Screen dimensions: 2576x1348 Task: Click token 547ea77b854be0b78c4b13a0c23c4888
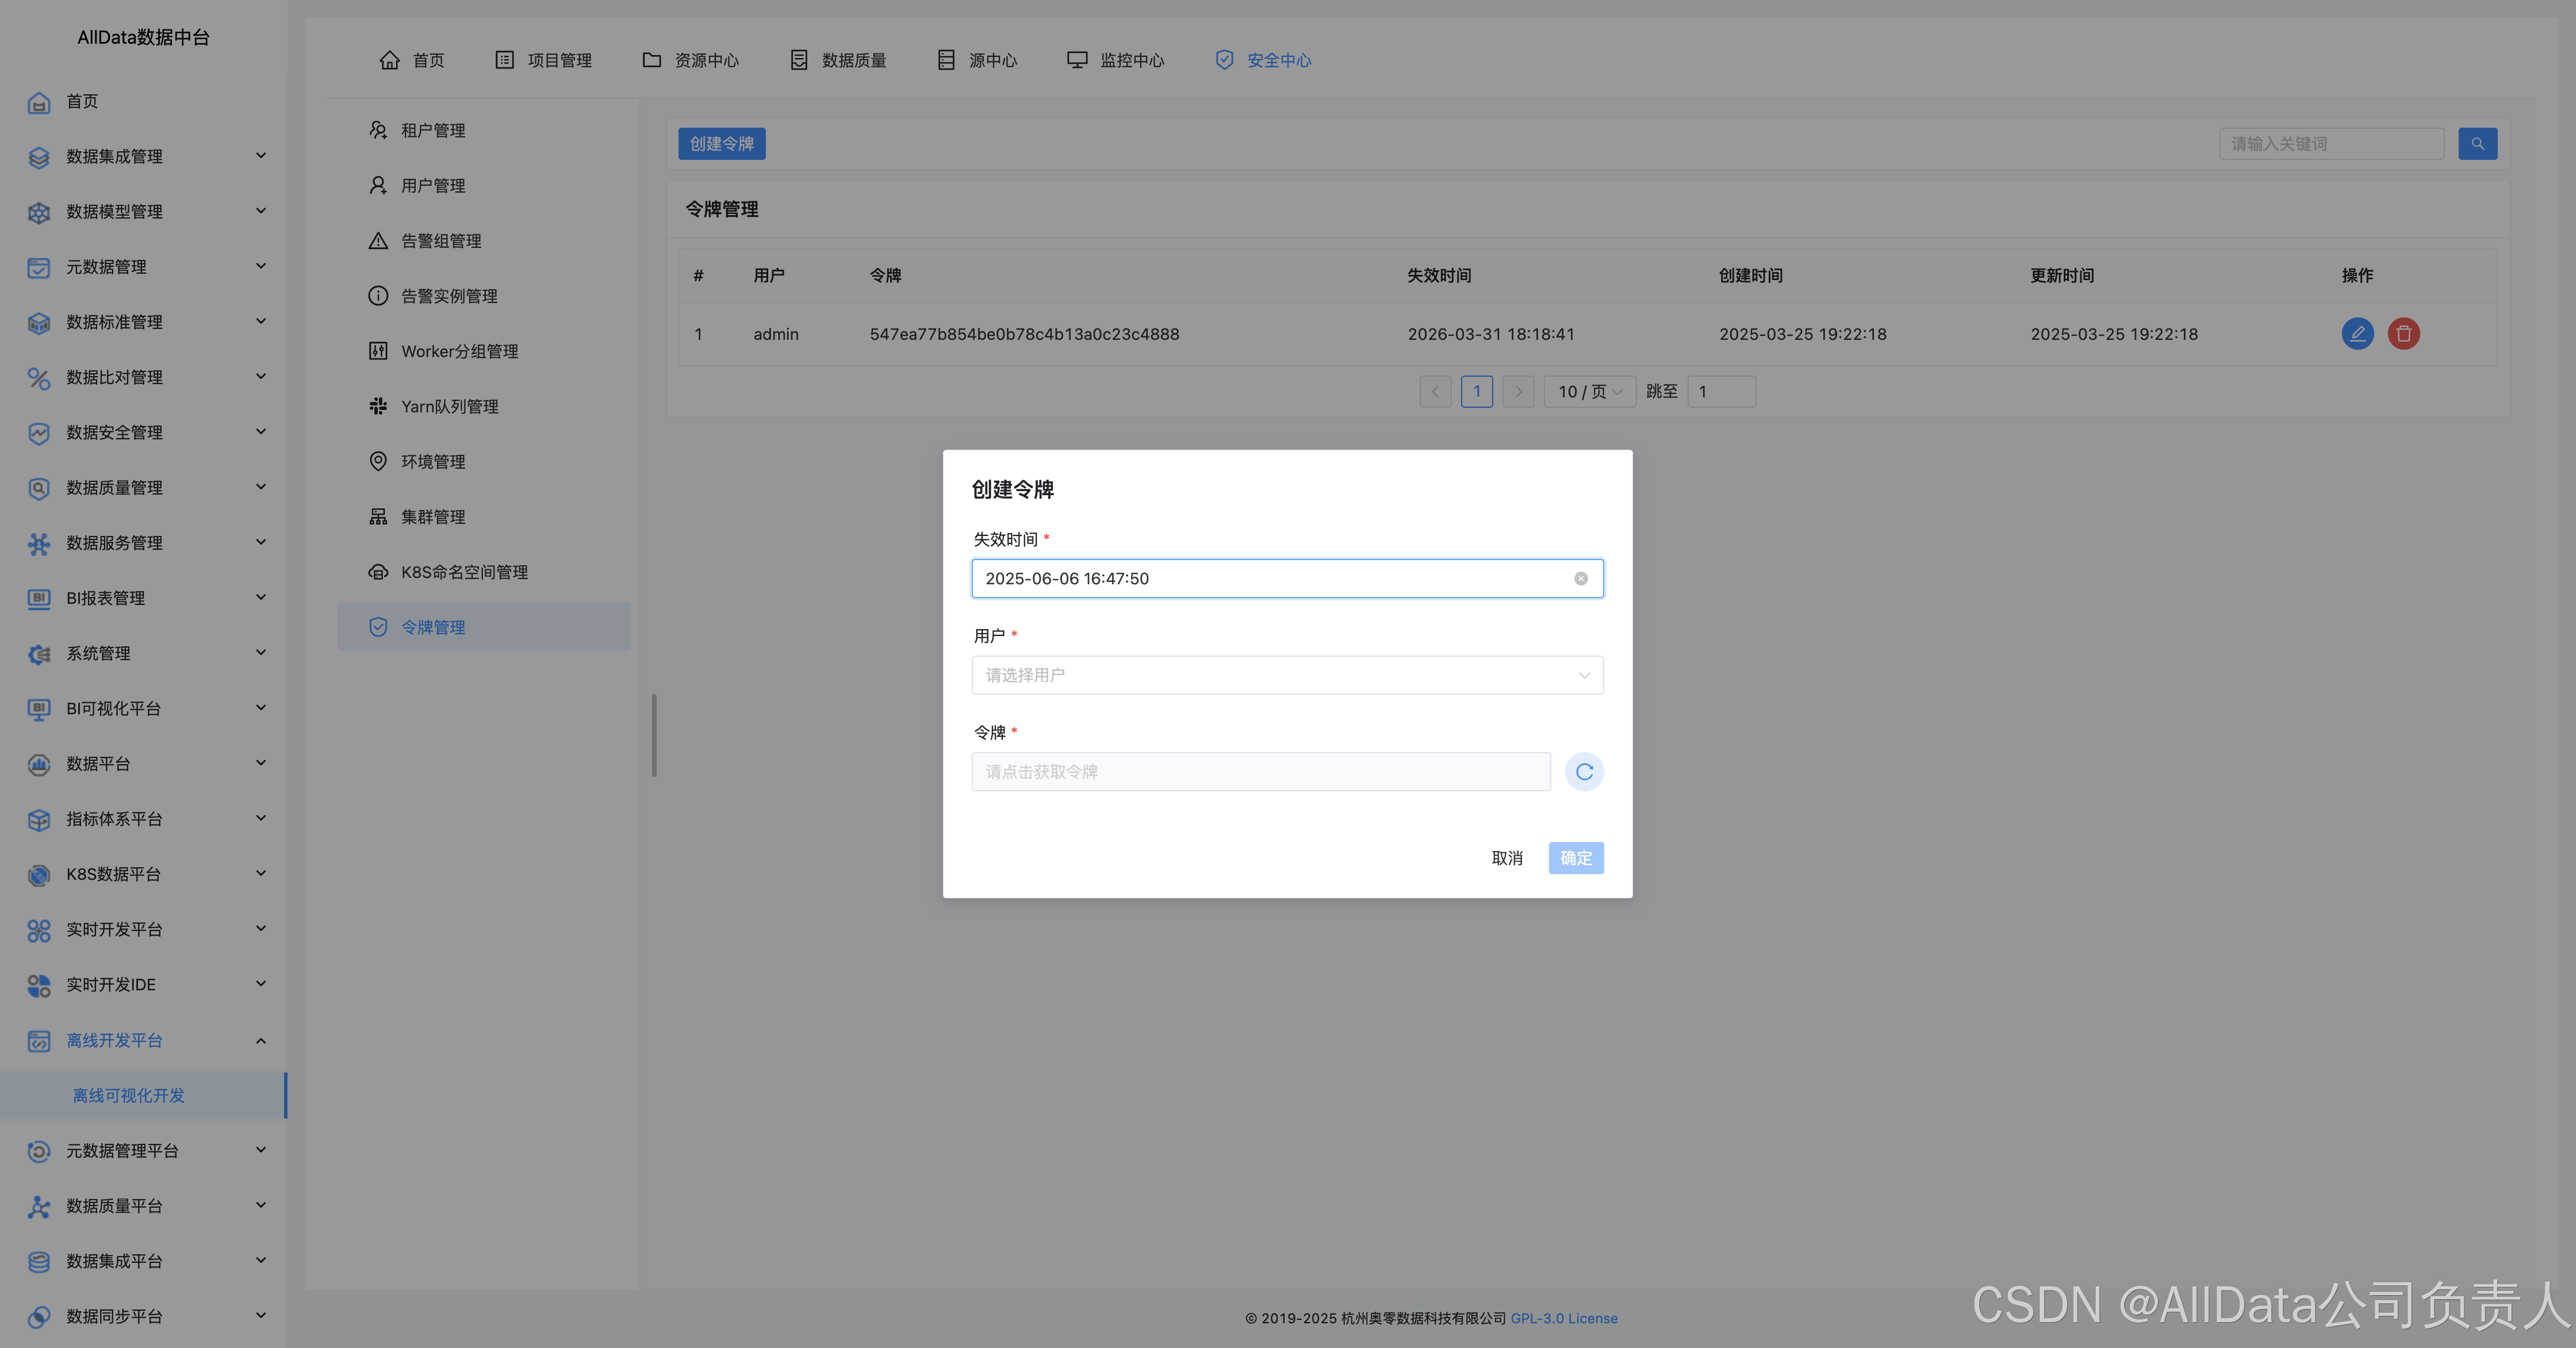point(1024,334)
